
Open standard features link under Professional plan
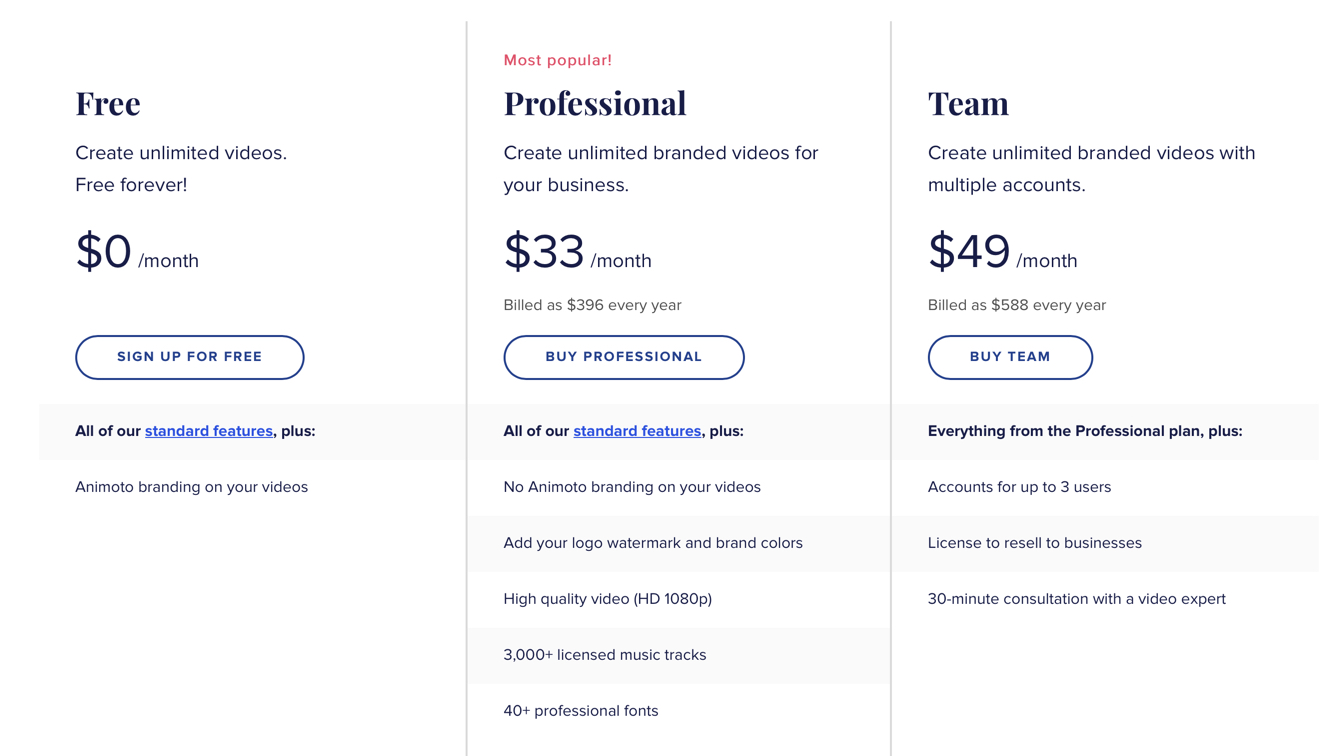[637, 431]
